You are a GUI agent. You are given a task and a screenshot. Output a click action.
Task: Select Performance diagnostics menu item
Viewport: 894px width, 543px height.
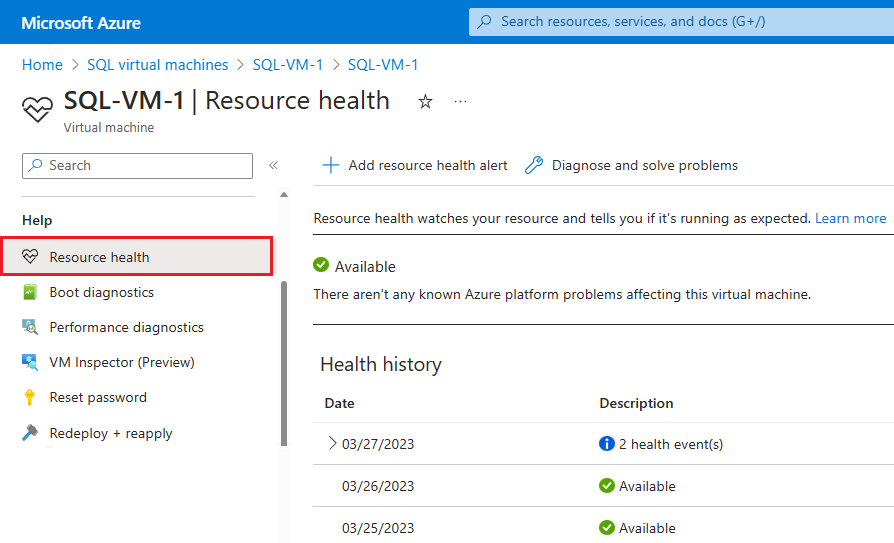coord(126,328)
